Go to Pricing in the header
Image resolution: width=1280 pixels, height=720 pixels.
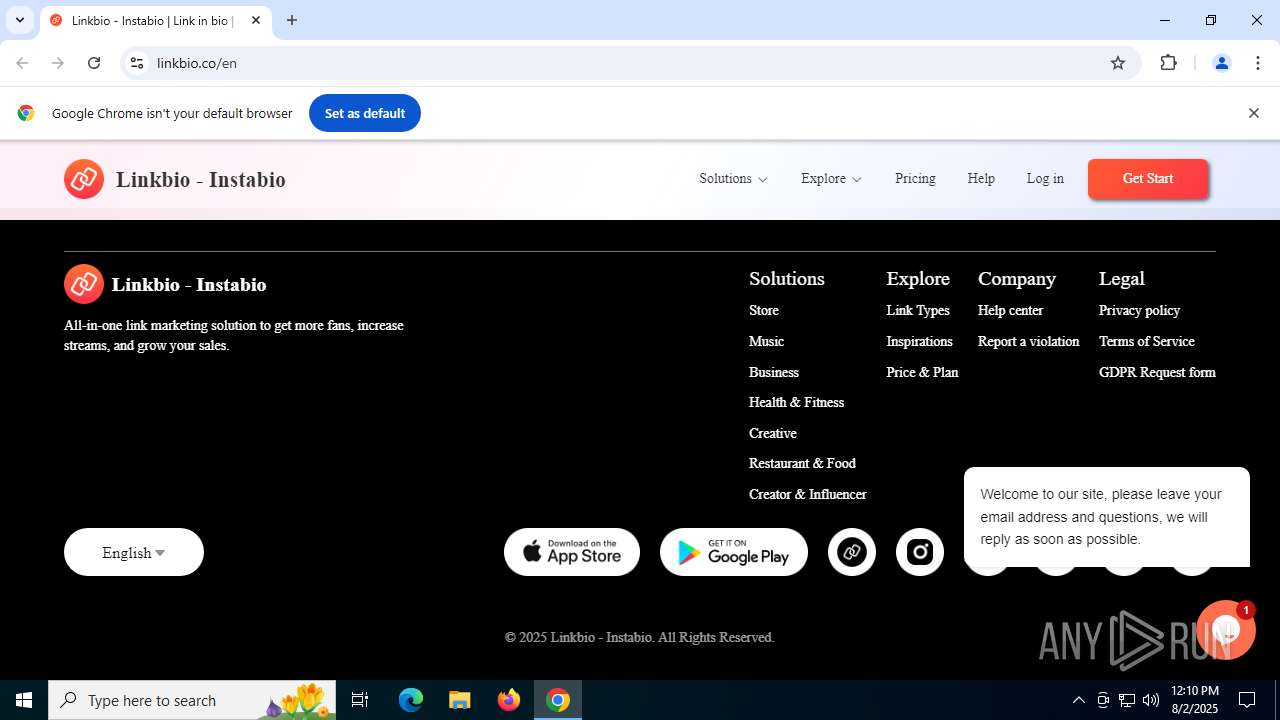click(x=915, y=179)
